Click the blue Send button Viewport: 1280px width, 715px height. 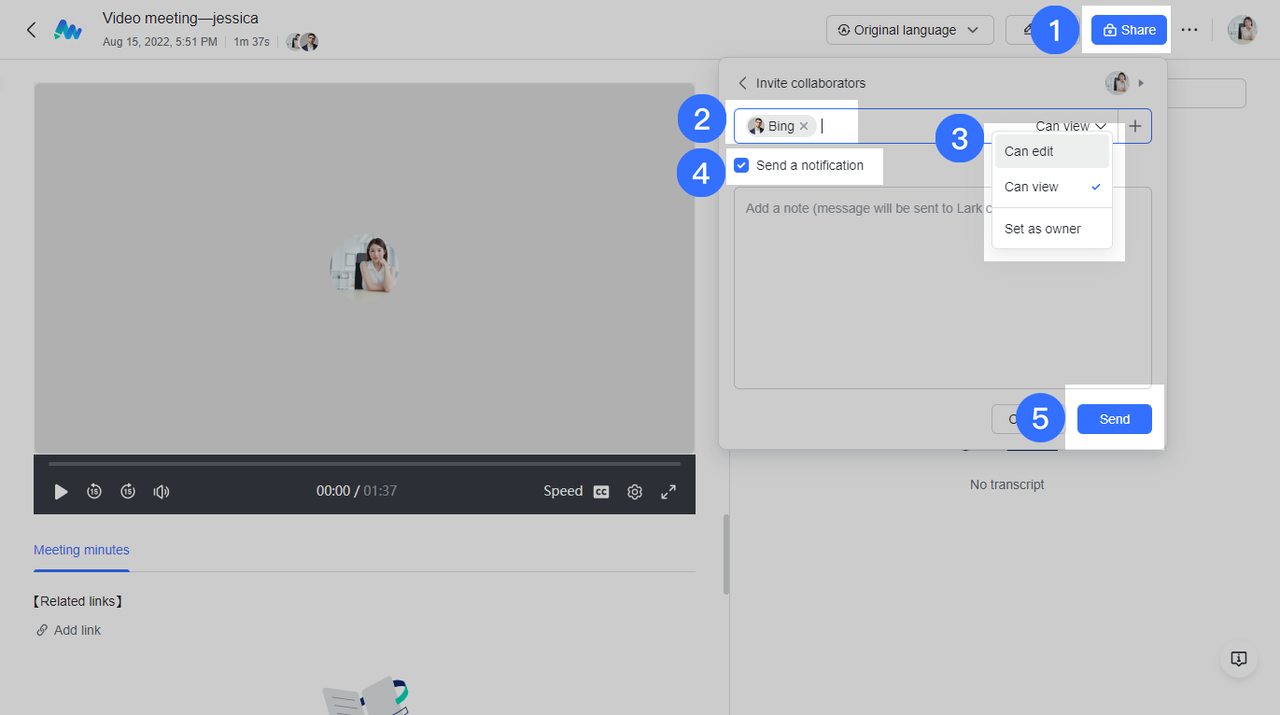tap(1114, 419)
